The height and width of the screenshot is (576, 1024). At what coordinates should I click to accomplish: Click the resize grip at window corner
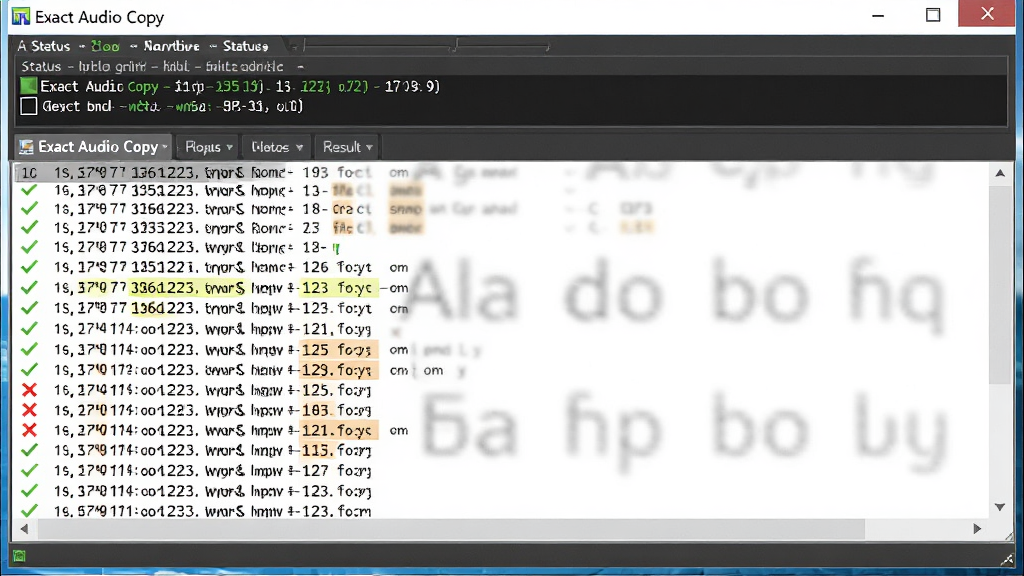1008,558
